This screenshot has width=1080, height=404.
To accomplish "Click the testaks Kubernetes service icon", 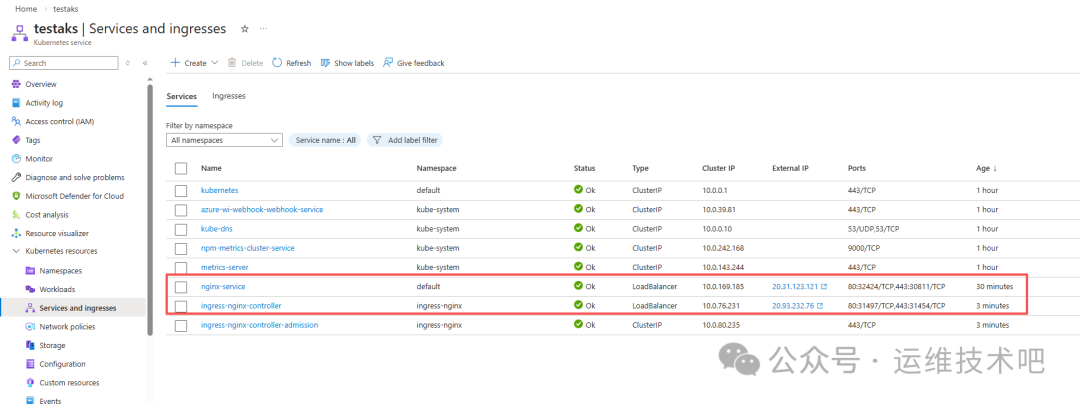I will (20, 33).
